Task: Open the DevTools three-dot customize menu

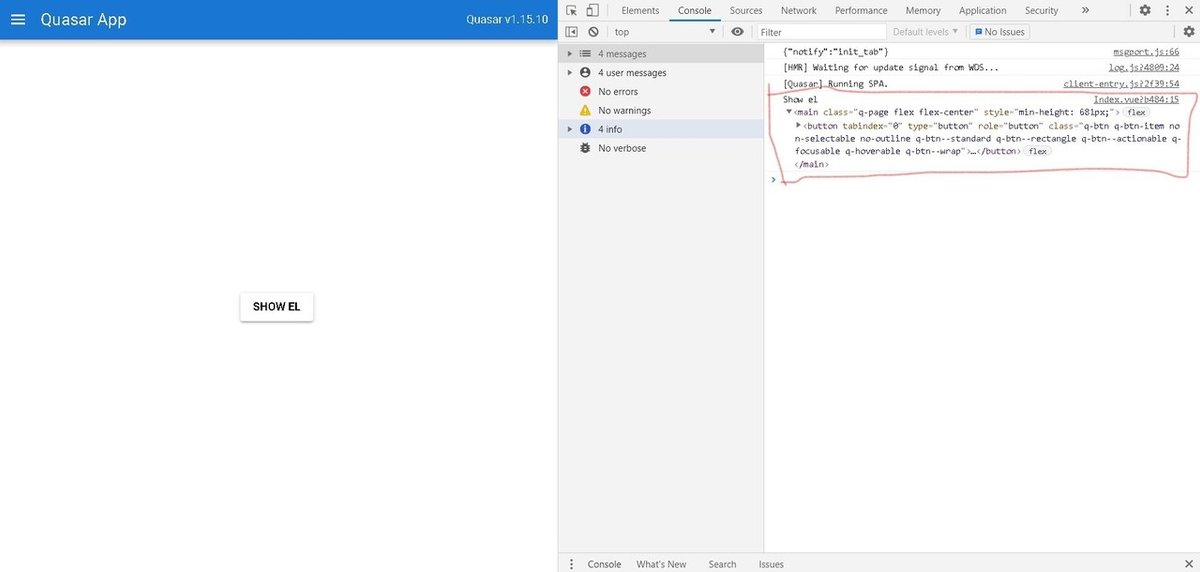Action: pyautogui.click(x=1166, y=10)
